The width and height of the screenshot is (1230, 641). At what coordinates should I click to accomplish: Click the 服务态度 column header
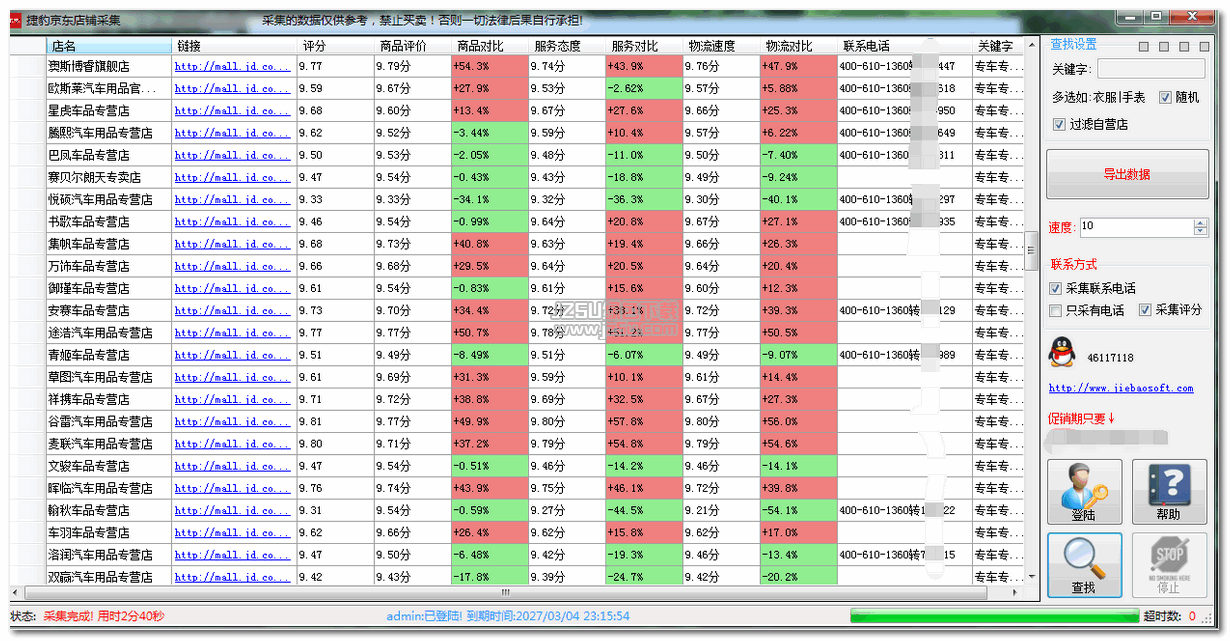pyautogui.click(x=566, y=46)
